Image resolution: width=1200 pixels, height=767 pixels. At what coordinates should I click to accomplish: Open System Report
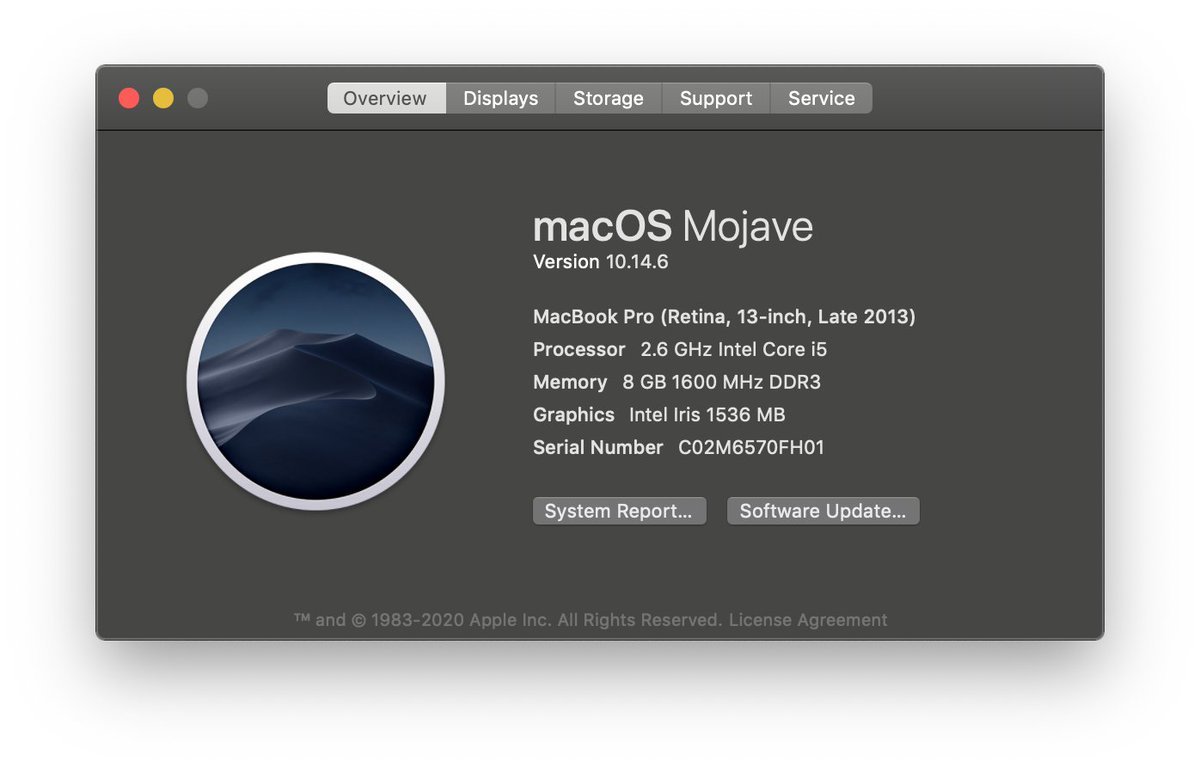tap(619, 511)
